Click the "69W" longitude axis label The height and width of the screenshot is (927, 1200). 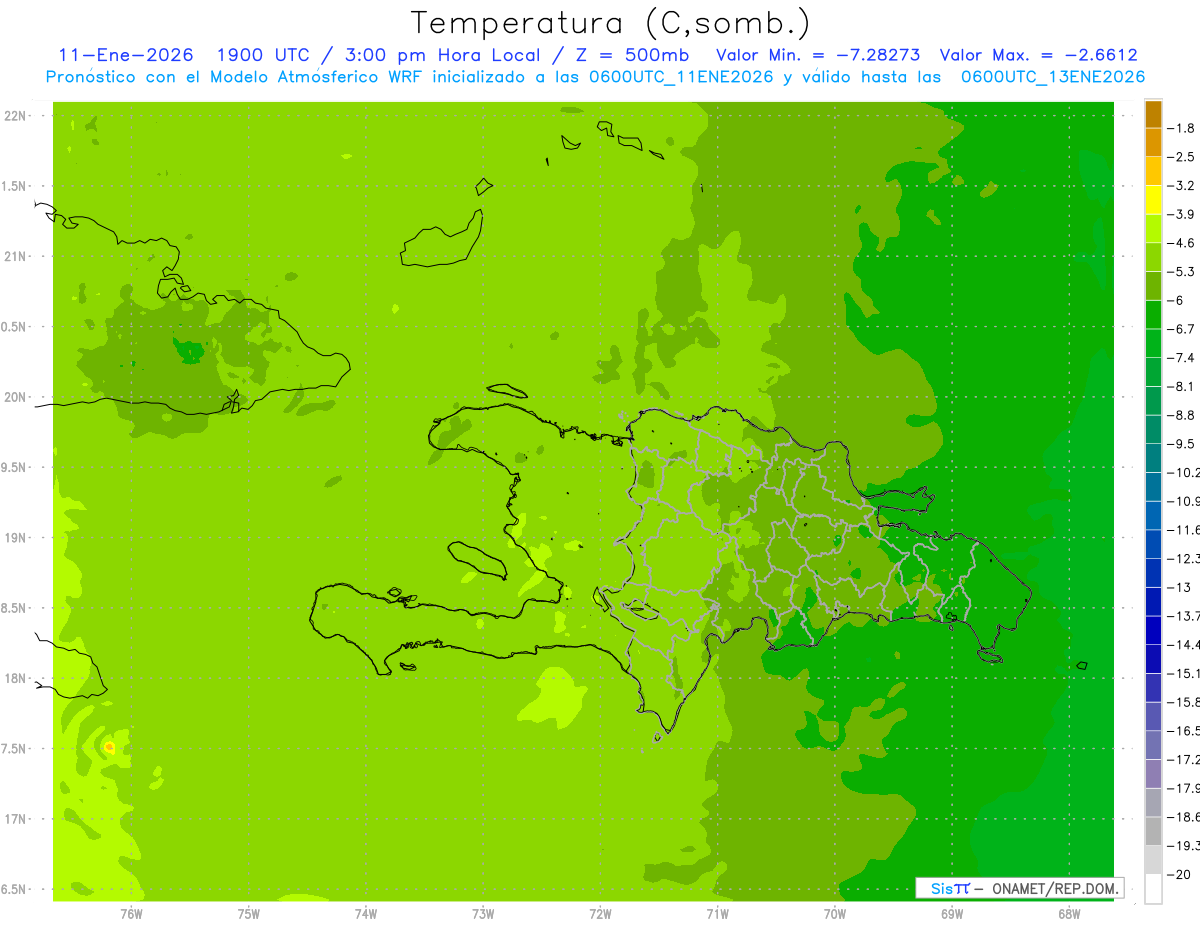click(952, 913)
